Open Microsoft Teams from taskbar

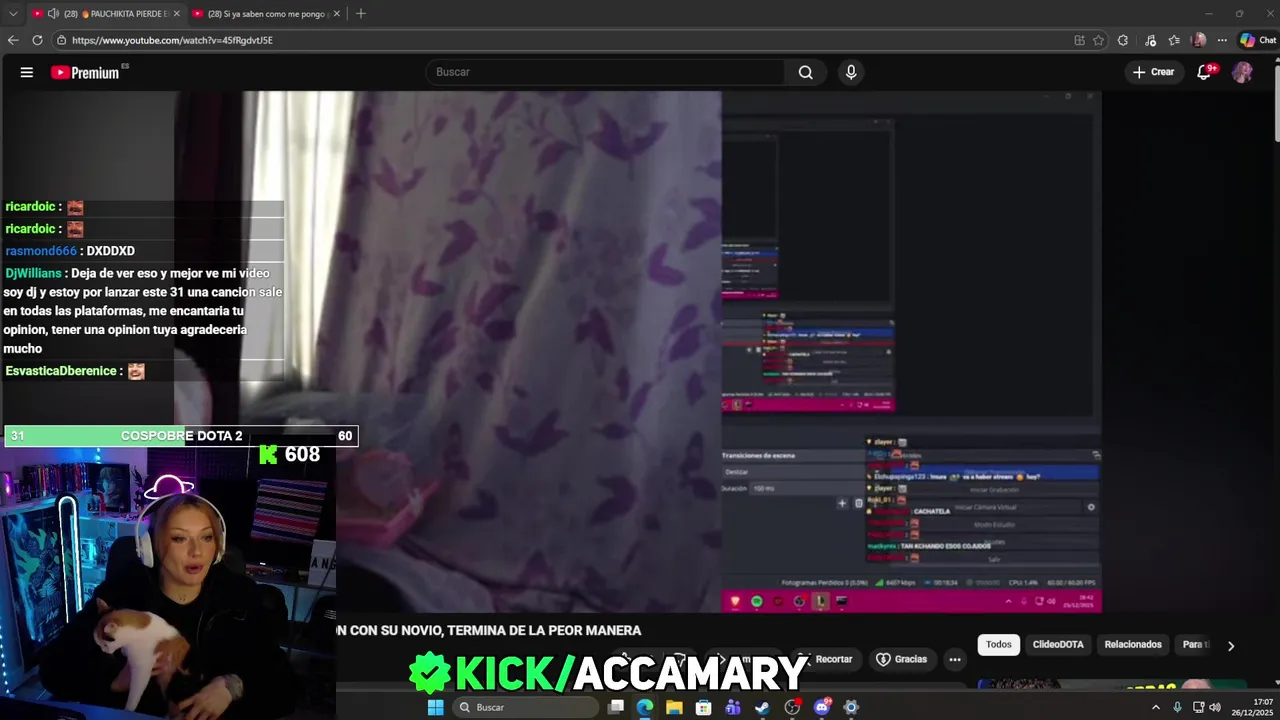(x=733, y=707)
